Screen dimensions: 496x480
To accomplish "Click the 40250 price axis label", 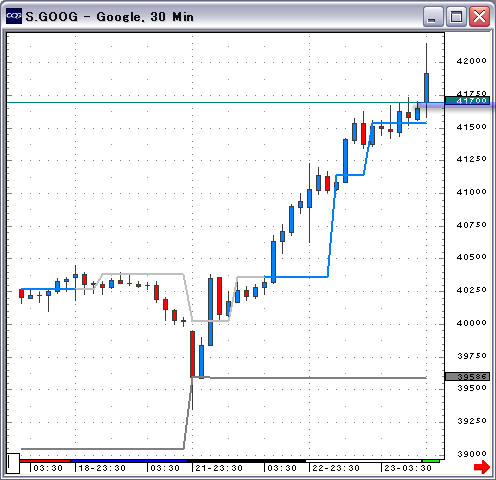I will point(471,290).
